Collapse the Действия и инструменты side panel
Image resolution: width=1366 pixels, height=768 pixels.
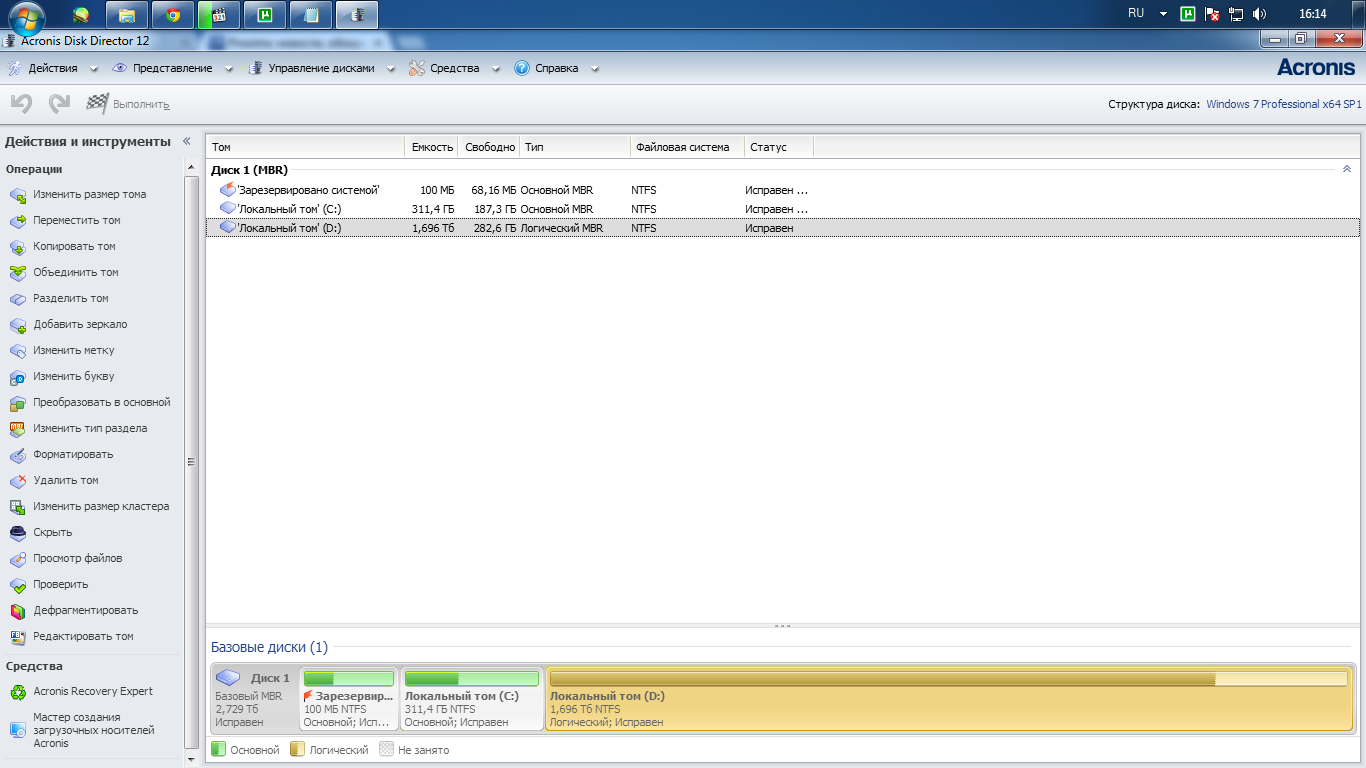(186, 142)
